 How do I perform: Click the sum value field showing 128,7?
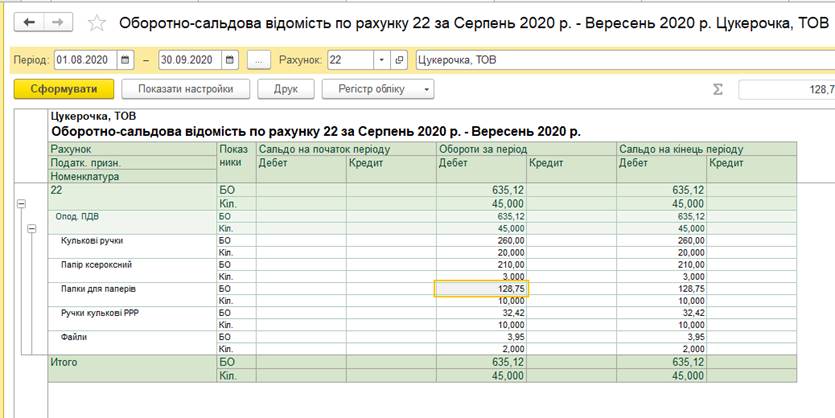tap(786, 89)
